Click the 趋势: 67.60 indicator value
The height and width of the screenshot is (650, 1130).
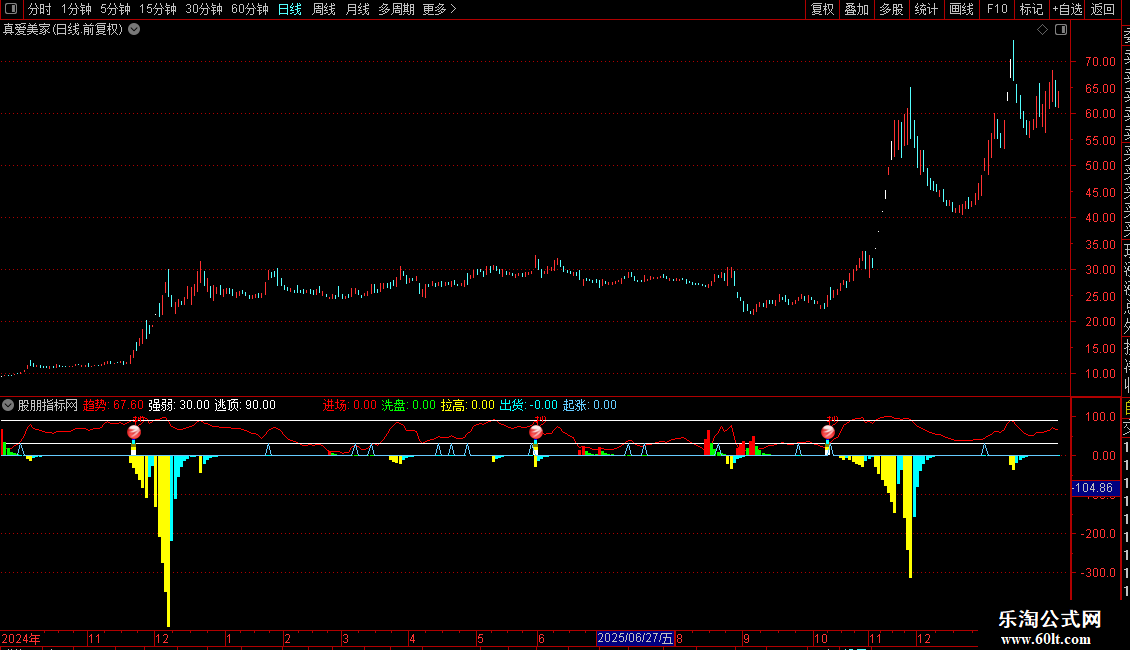pos(113,405)
